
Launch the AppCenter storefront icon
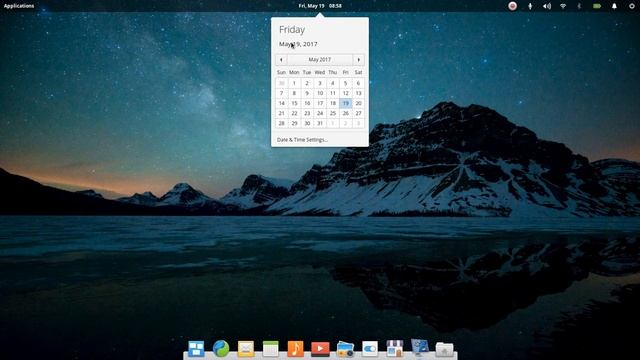point(395,349)
